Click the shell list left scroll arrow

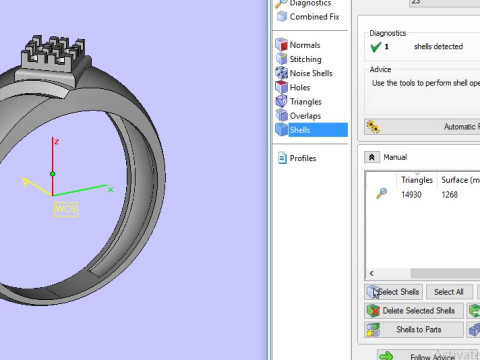371,273
